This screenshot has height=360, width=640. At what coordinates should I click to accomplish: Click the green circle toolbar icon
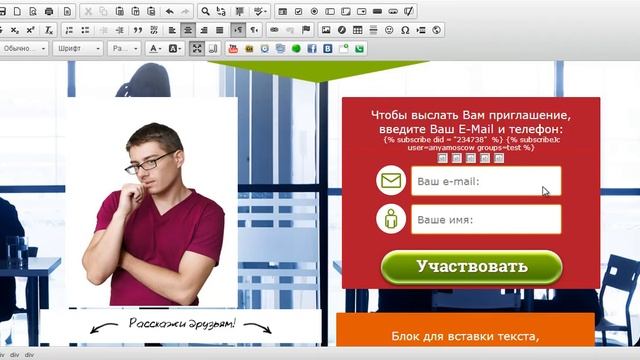coord(296,49)
